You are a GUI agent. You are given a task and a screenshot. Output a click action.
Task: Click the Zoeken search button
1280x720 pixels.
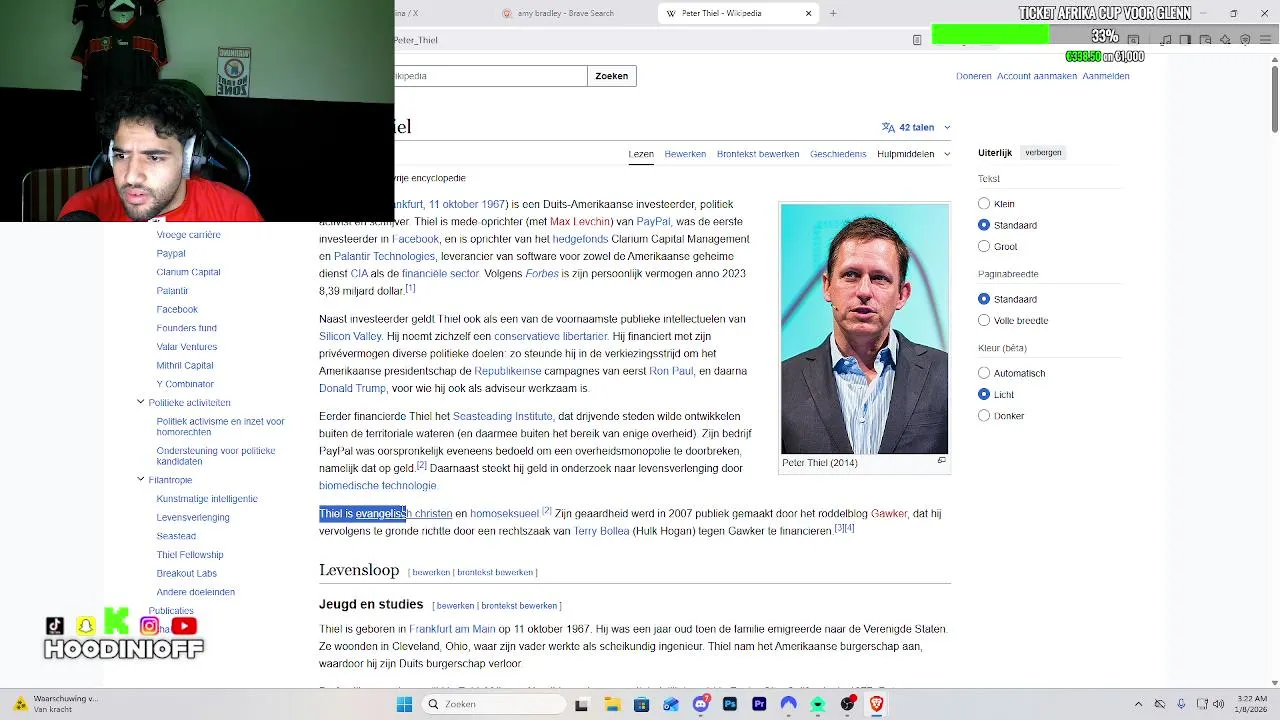(x=612, y=76)
